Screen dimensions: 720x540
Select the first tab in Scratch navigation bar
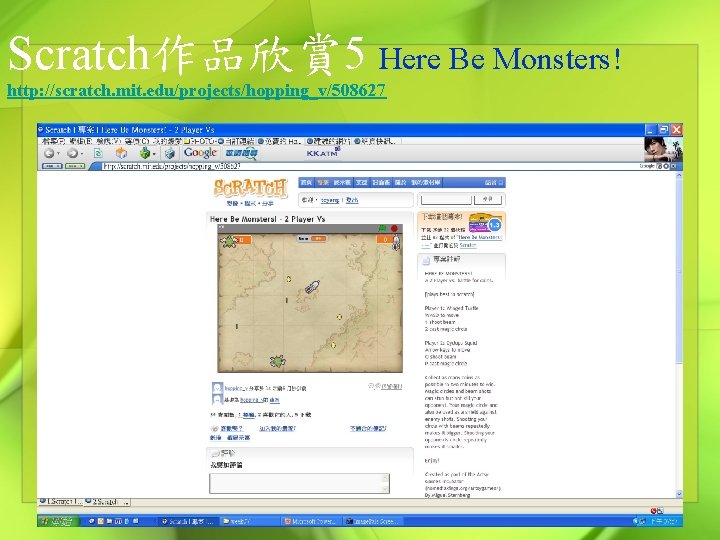point(306,183)
